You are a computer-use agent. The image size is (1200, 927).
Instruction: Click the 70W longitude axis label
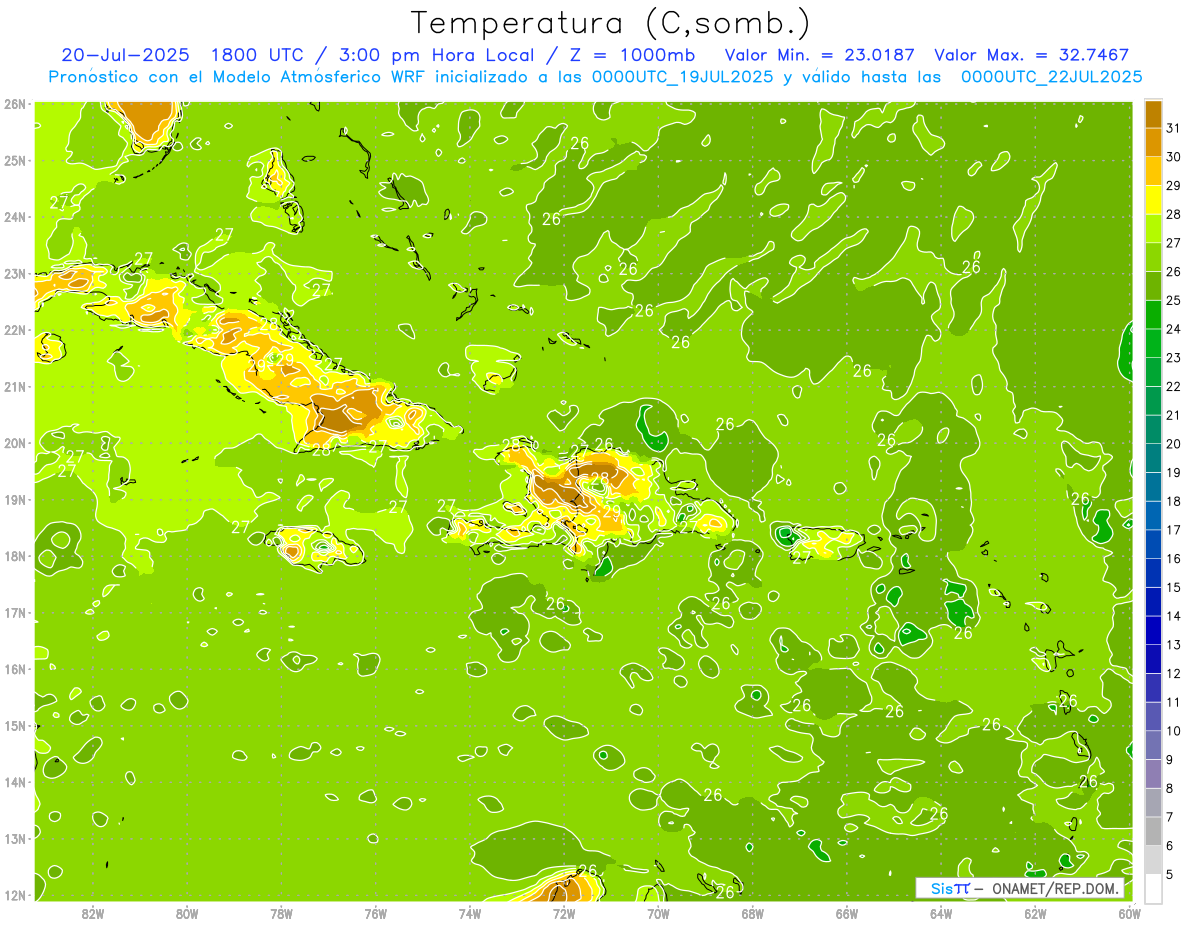click(658, 913)
